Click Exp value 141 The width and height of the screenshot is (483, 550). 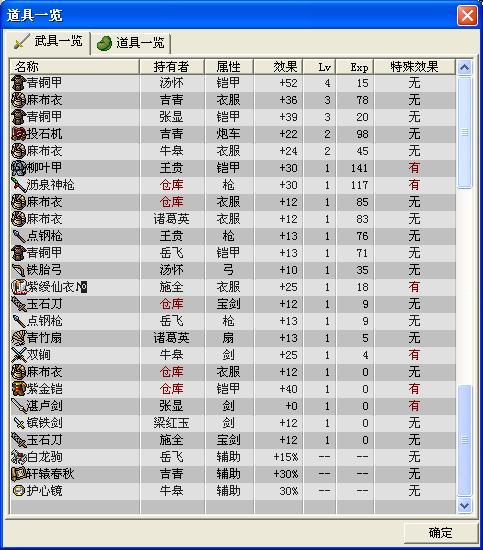coord(360,168)
